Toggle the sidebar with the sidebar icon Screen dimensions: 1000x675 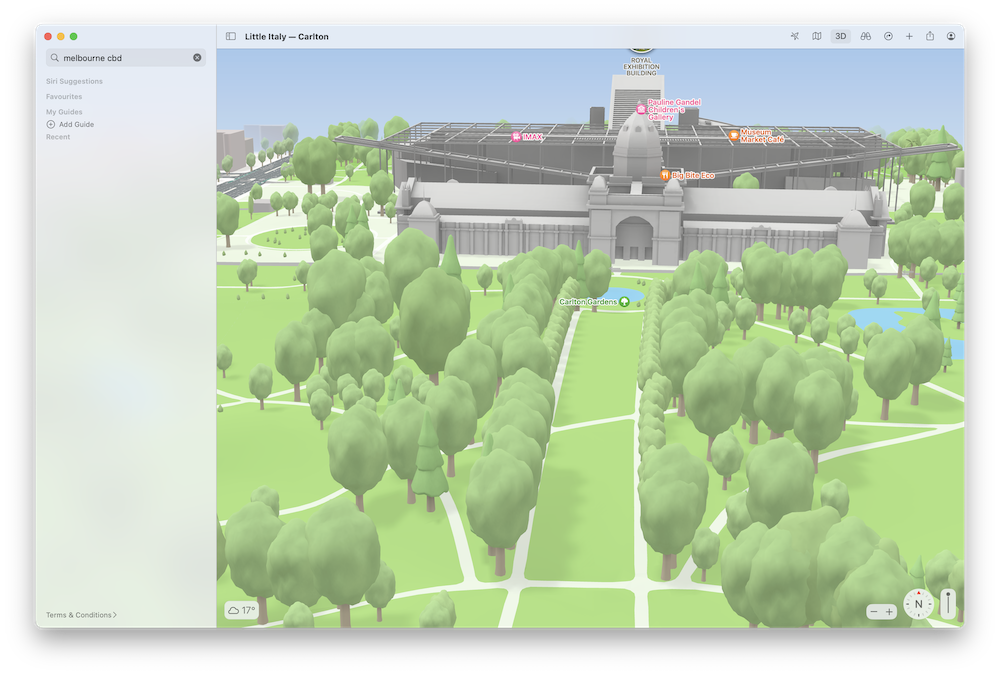231,36
